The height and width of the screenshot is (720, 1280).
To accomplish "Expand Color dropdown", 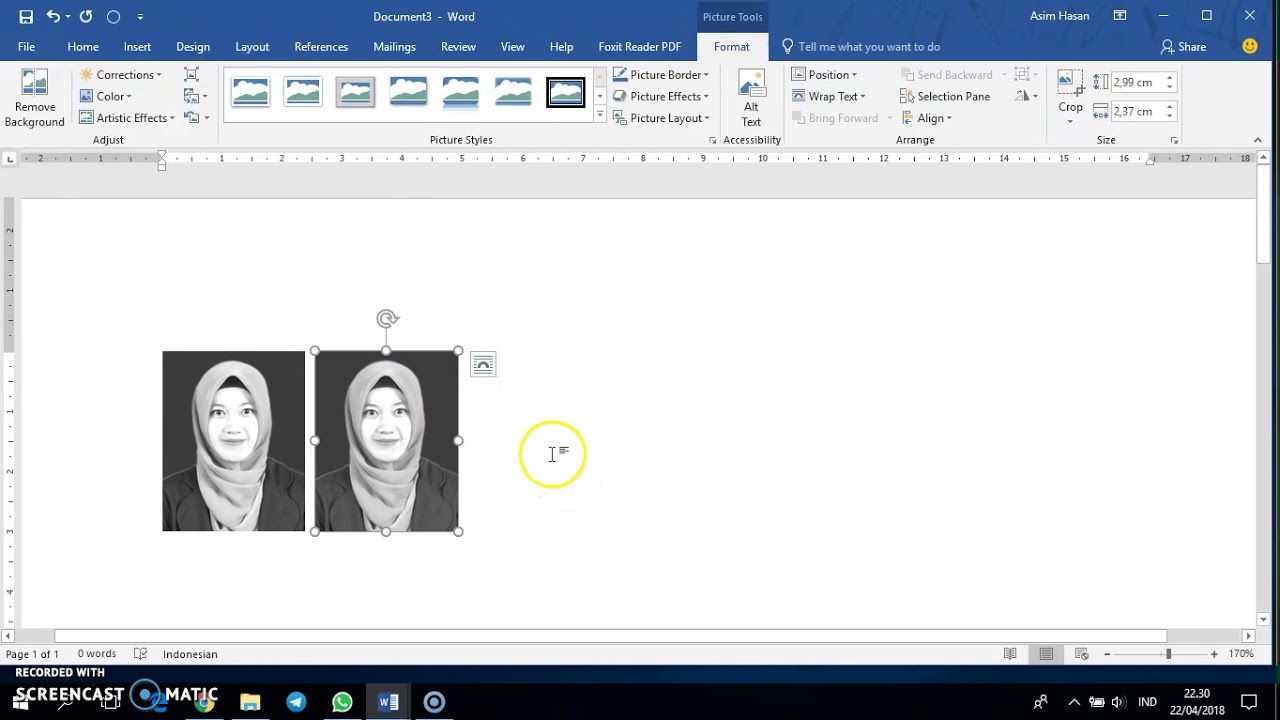I will (x=106, y=96).
